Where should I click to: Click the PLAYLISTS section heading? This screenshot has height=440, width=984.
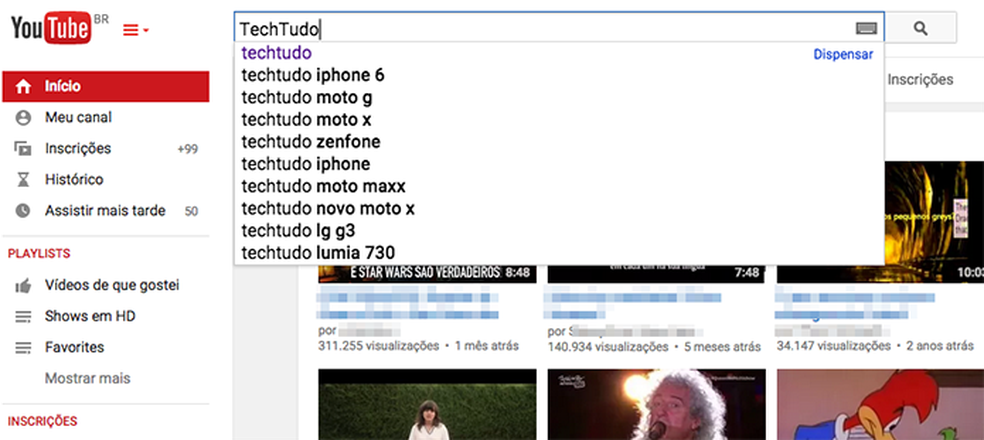pyautogui.click(x=39, y=254)
